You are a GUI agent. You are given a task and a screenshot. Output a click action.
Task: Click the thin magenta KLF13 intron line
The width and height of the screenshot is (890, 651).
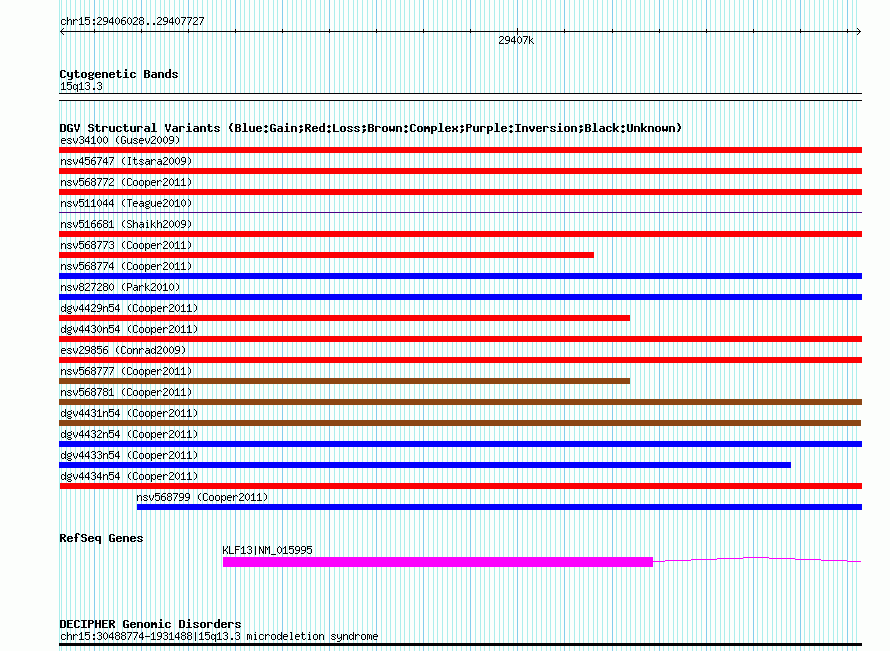coord(757,560)
